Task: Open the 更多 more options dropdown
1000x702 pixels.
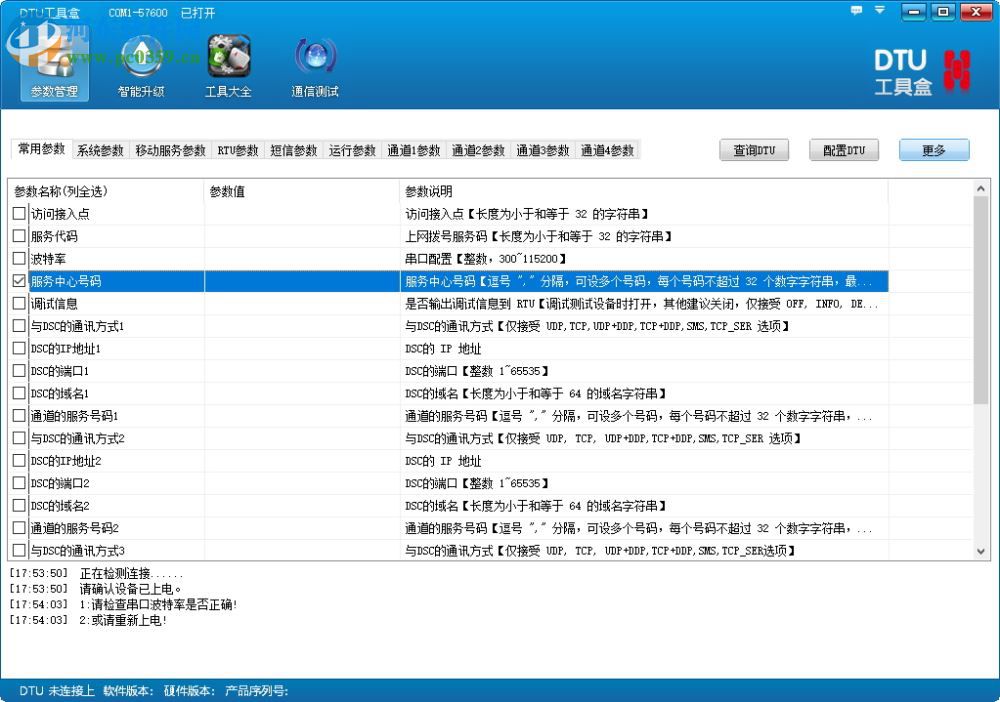Action: [x=934, y=150]
